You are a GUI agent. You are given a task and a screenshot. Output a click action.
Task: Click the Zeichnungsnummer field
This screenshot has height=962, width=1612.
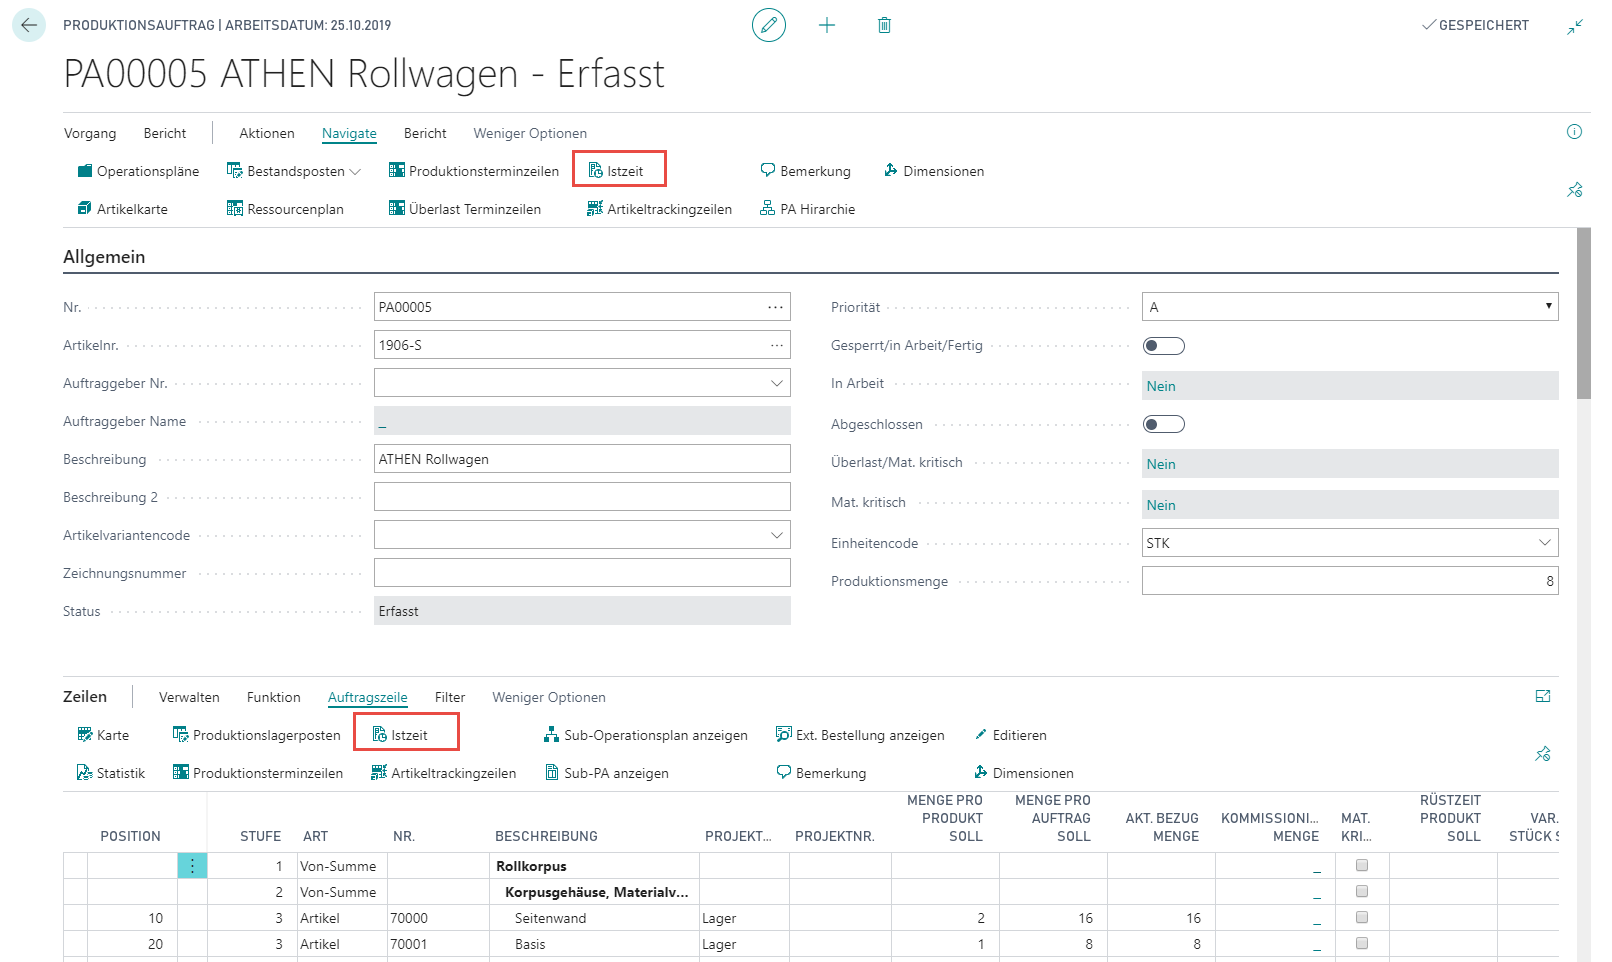[582, 573]
